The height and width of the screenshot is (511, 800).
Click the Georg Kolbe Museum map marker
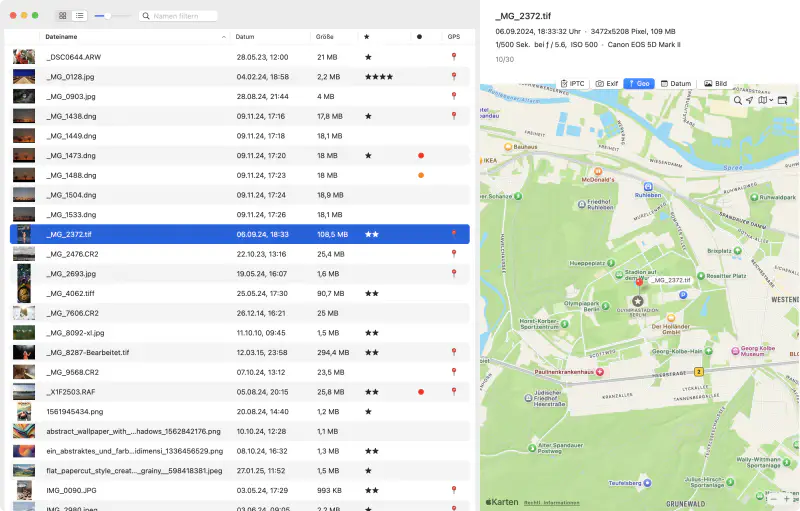pyautogui.click(x=735, y=351)
